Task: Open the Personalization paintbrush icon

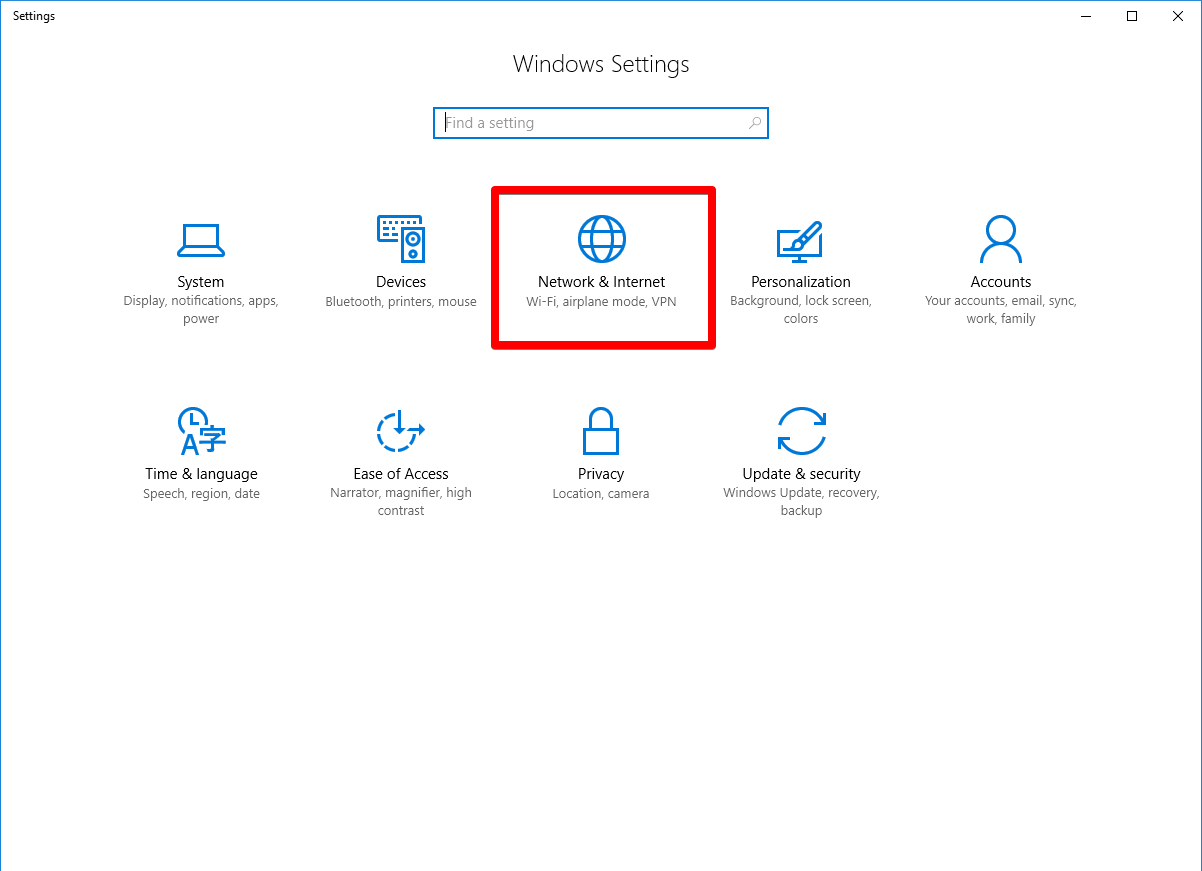Action: point(800,241)
